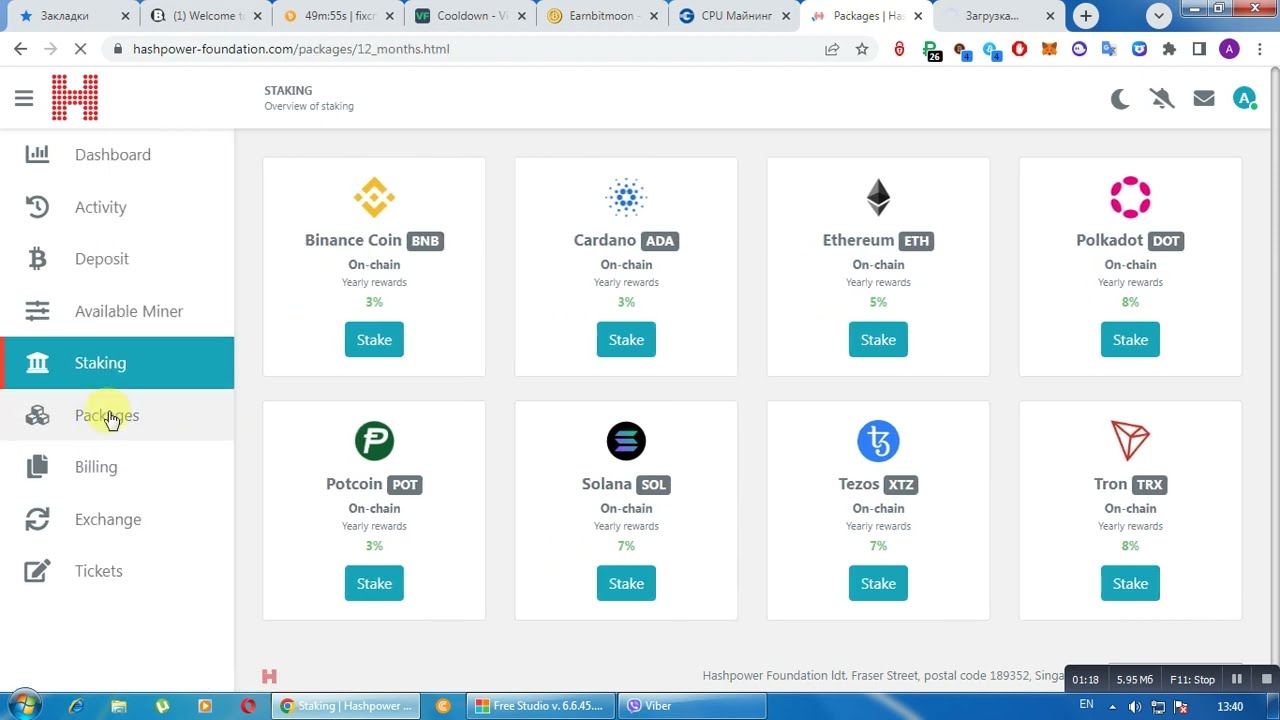Stop page loading in browser toolbar
This screenshot has width=1280, height=720.
click(80, 49)
